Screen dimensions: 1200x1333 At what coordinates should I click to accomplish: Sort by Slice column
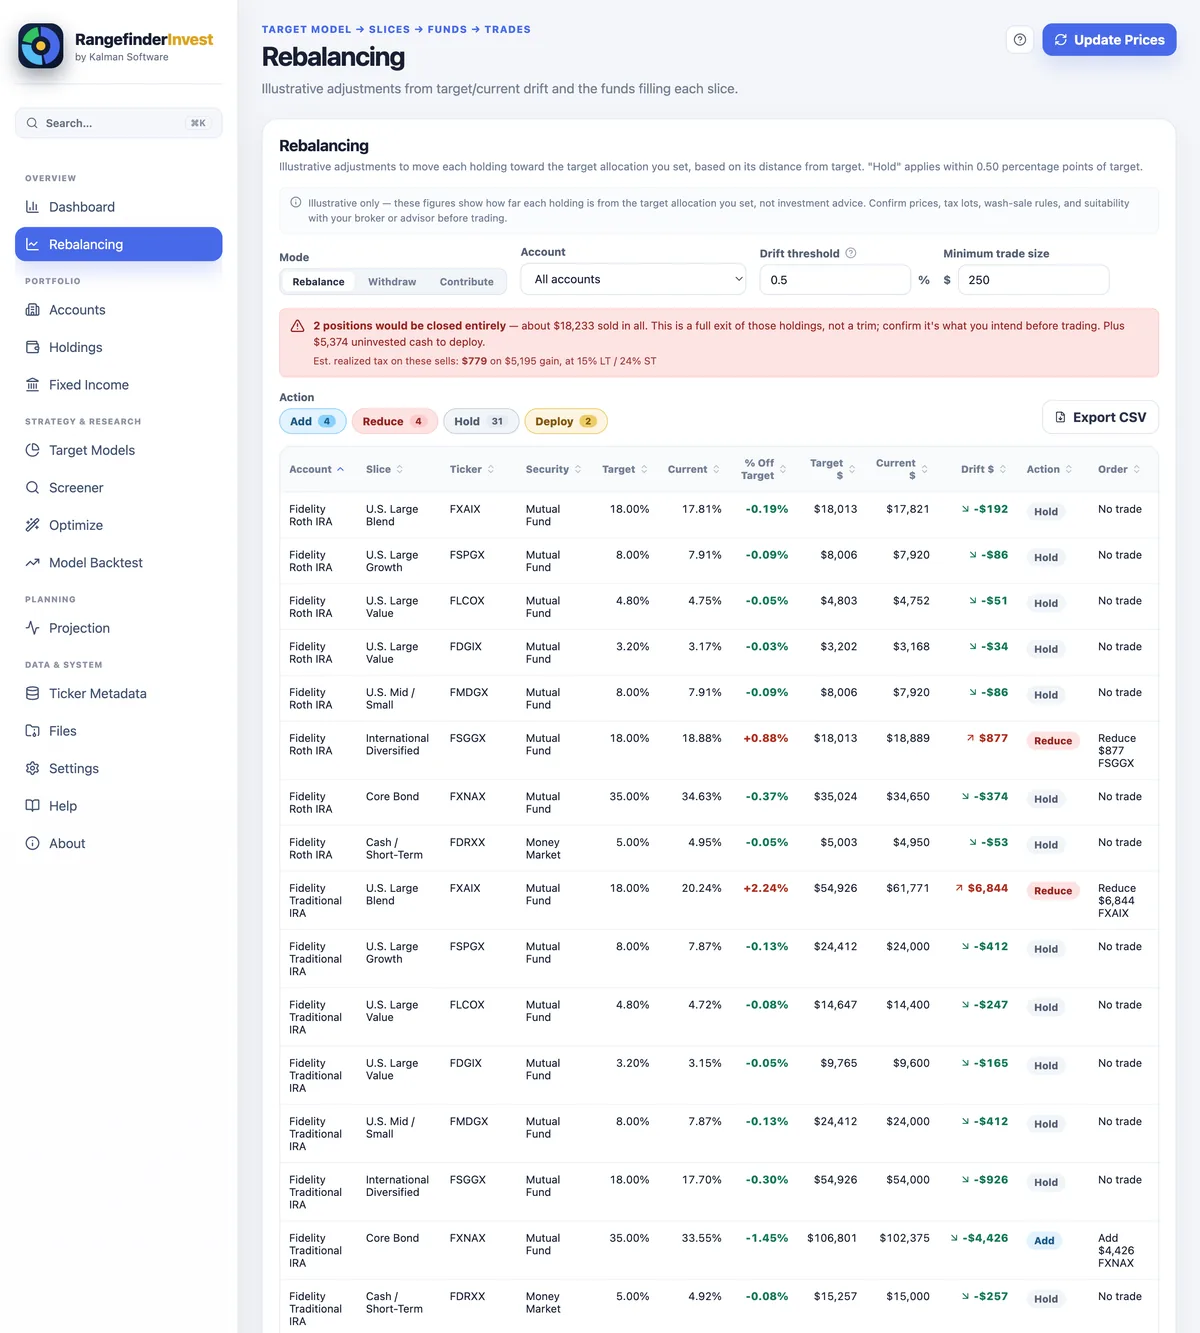click(384, 469)
